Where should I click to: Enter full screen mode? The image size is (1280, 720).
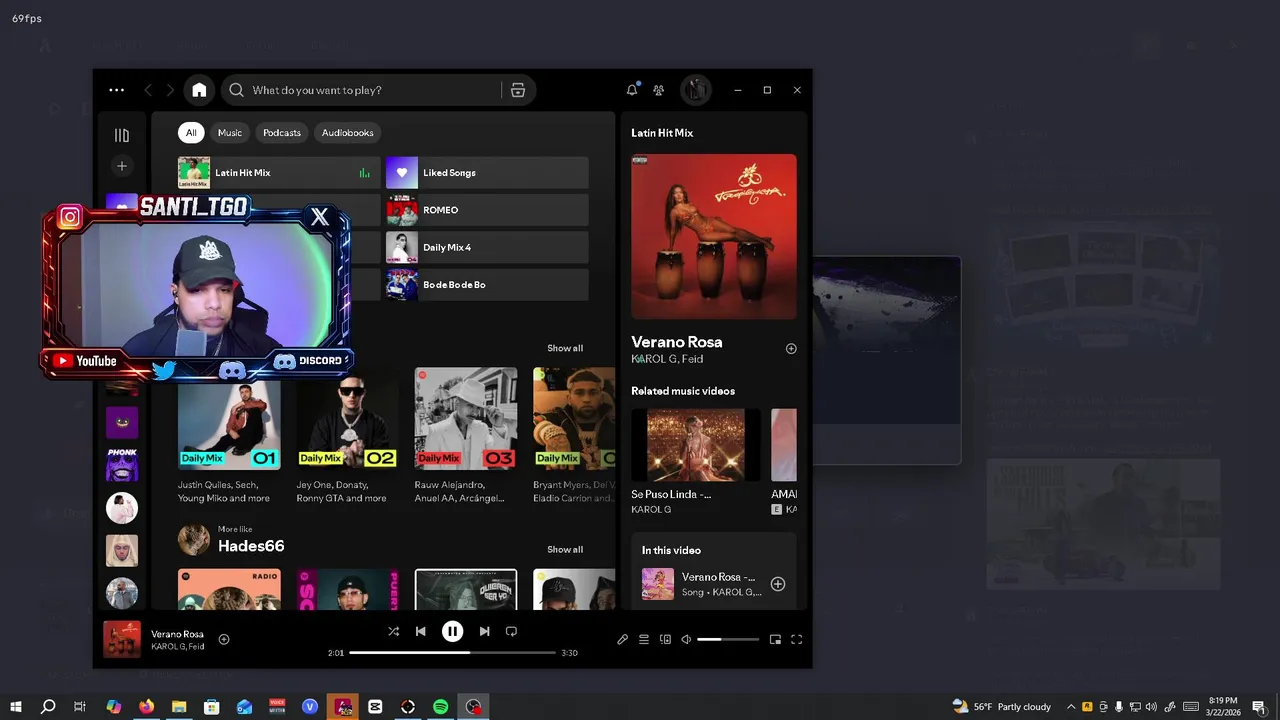[x=797, y=639]
